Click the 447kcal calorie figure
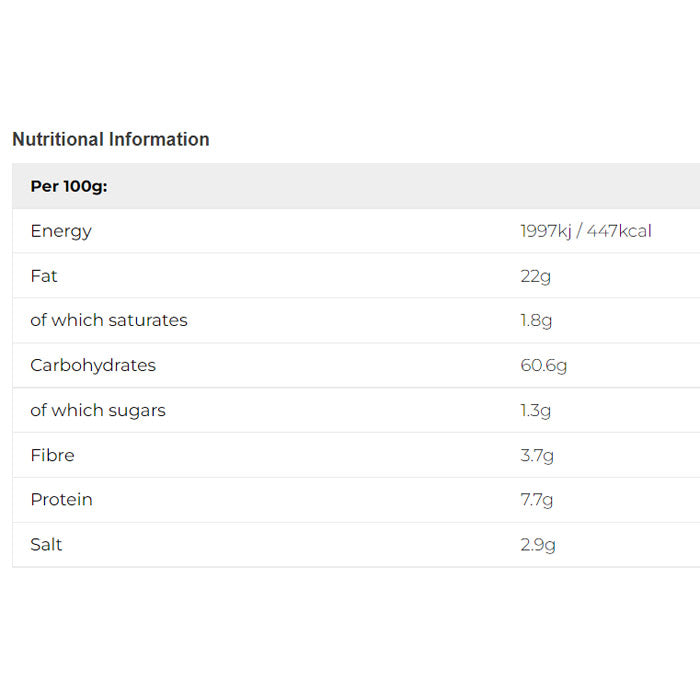 pyautogui.click(x=619, y=231)
